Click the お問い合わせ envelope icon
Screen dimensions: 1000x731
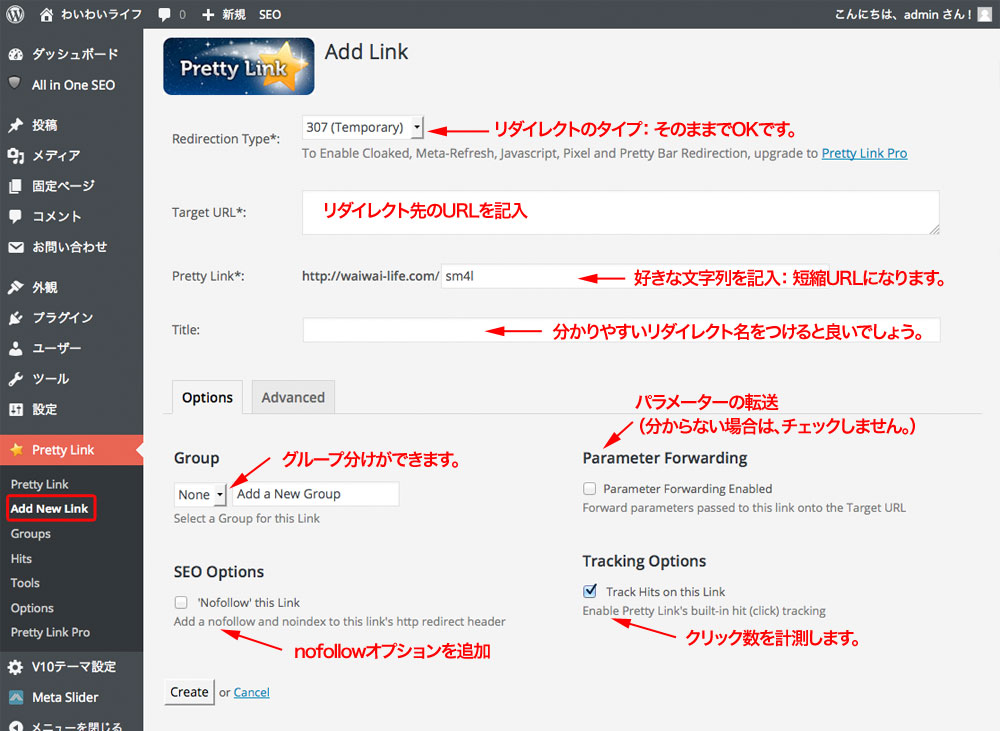tap(16, 247)
